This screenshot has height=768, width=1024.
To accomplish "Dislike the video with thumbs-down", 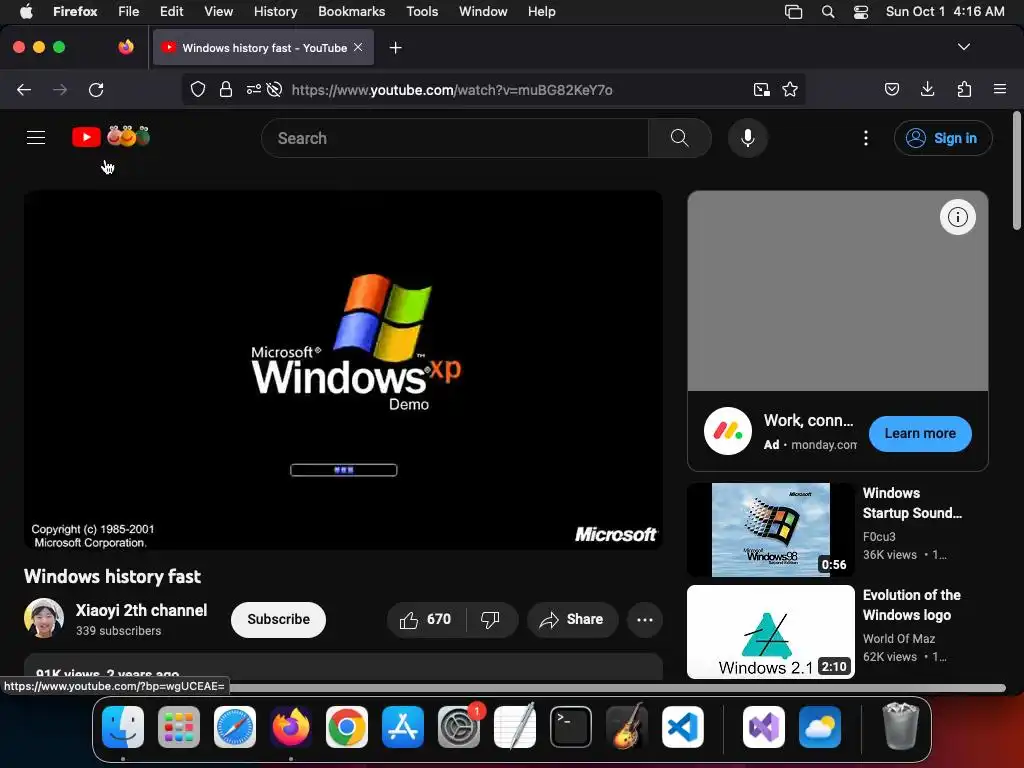I will point(490,620).
